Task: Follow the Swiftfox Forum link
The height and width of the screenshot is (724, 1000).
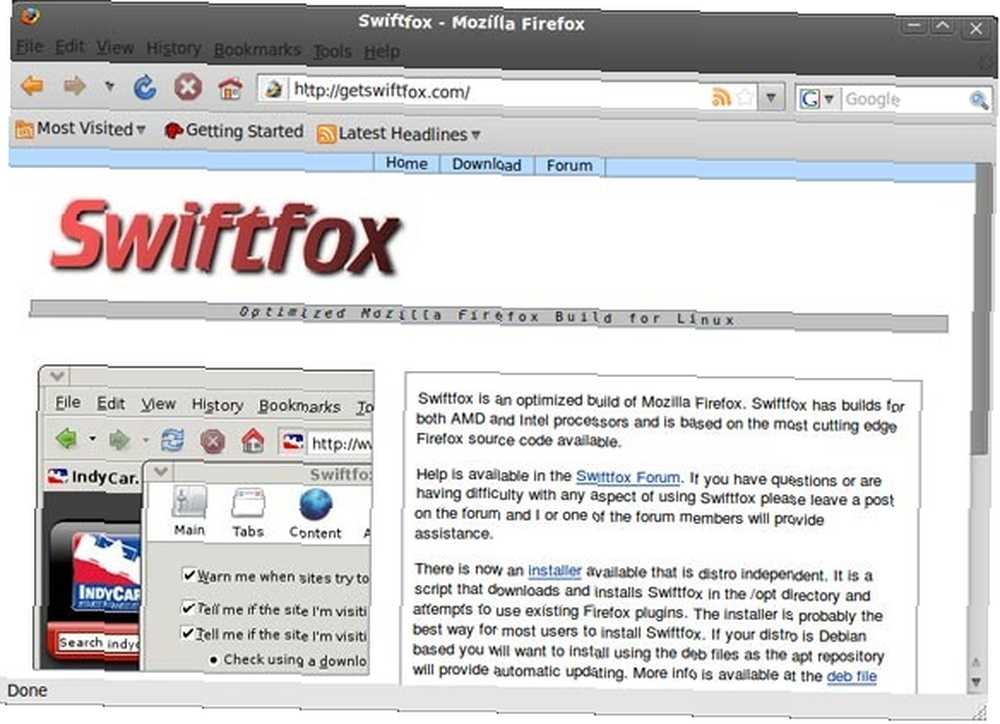Action: click(628, 477)
